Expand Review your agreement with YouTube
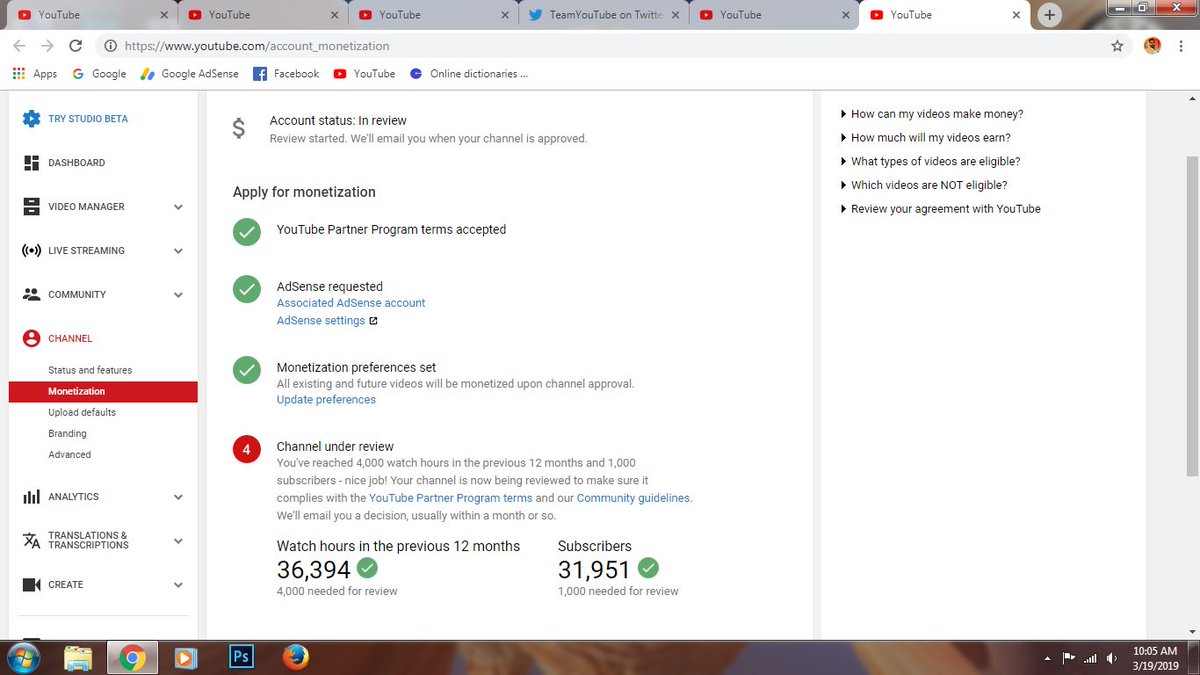The width and height of the screenshot is (1200, 675). pyautogui.click(x=941, y=209)
